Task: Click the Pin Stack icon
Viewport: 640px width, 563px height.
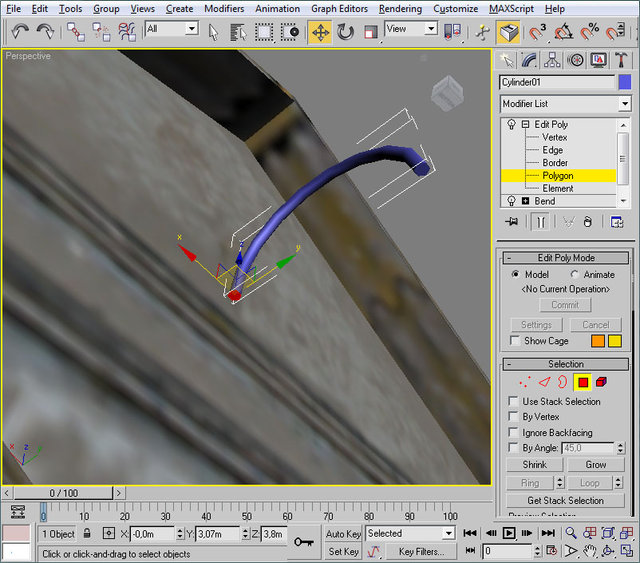Action: (512, 222)
